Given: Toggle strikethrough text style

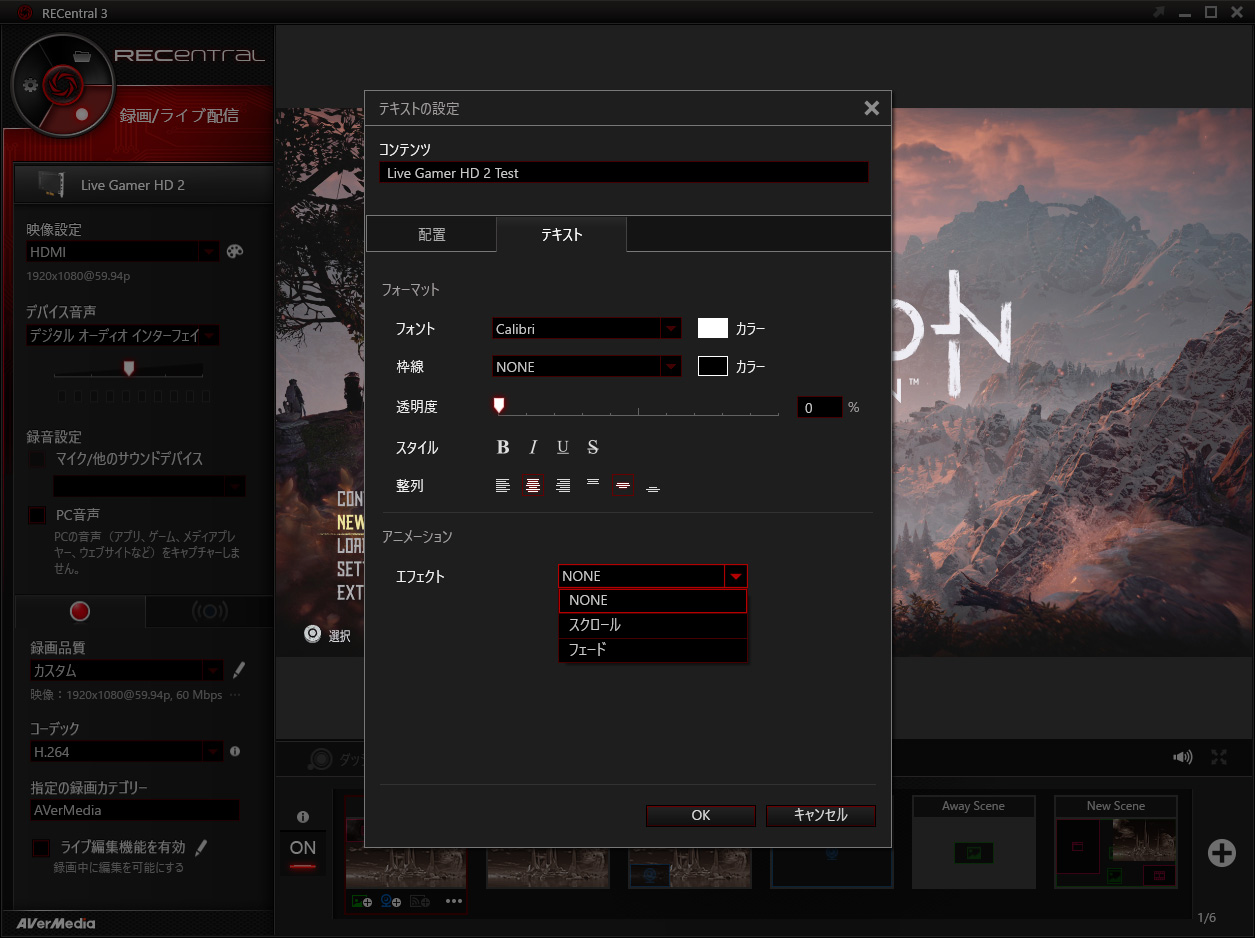Looking at the screenshot, I should (x=593, y=447).
